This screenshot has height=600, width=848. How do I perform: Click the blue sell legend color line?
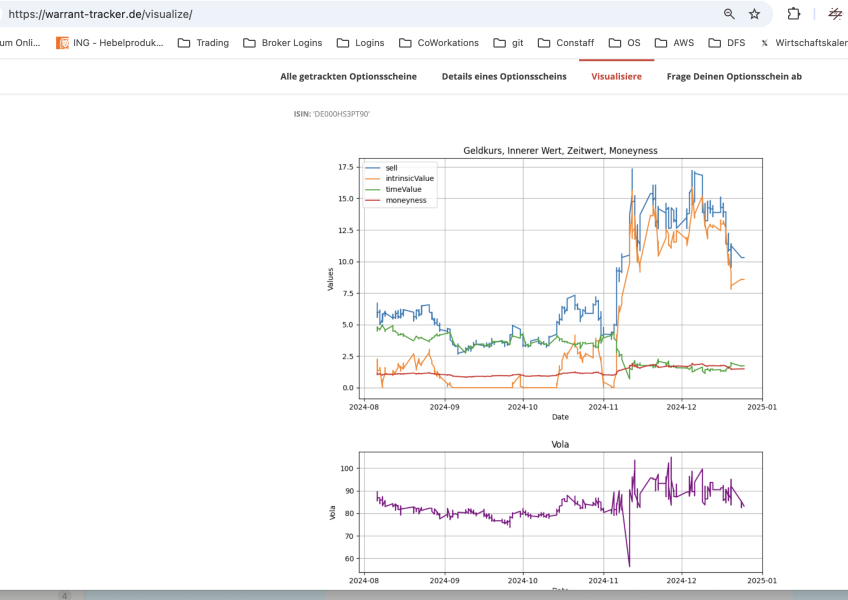[x=373, y=167]
